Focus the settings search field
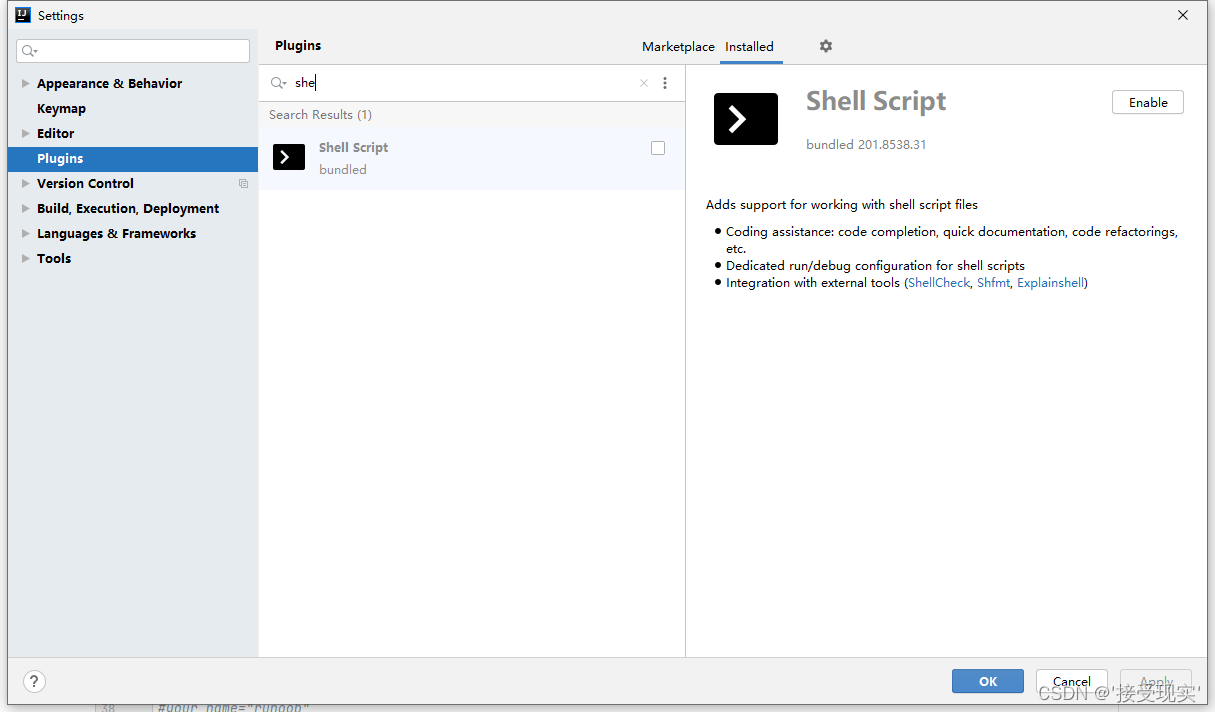Image resolution: width=1215 pixels, height=712 pixels. (133, 51)
